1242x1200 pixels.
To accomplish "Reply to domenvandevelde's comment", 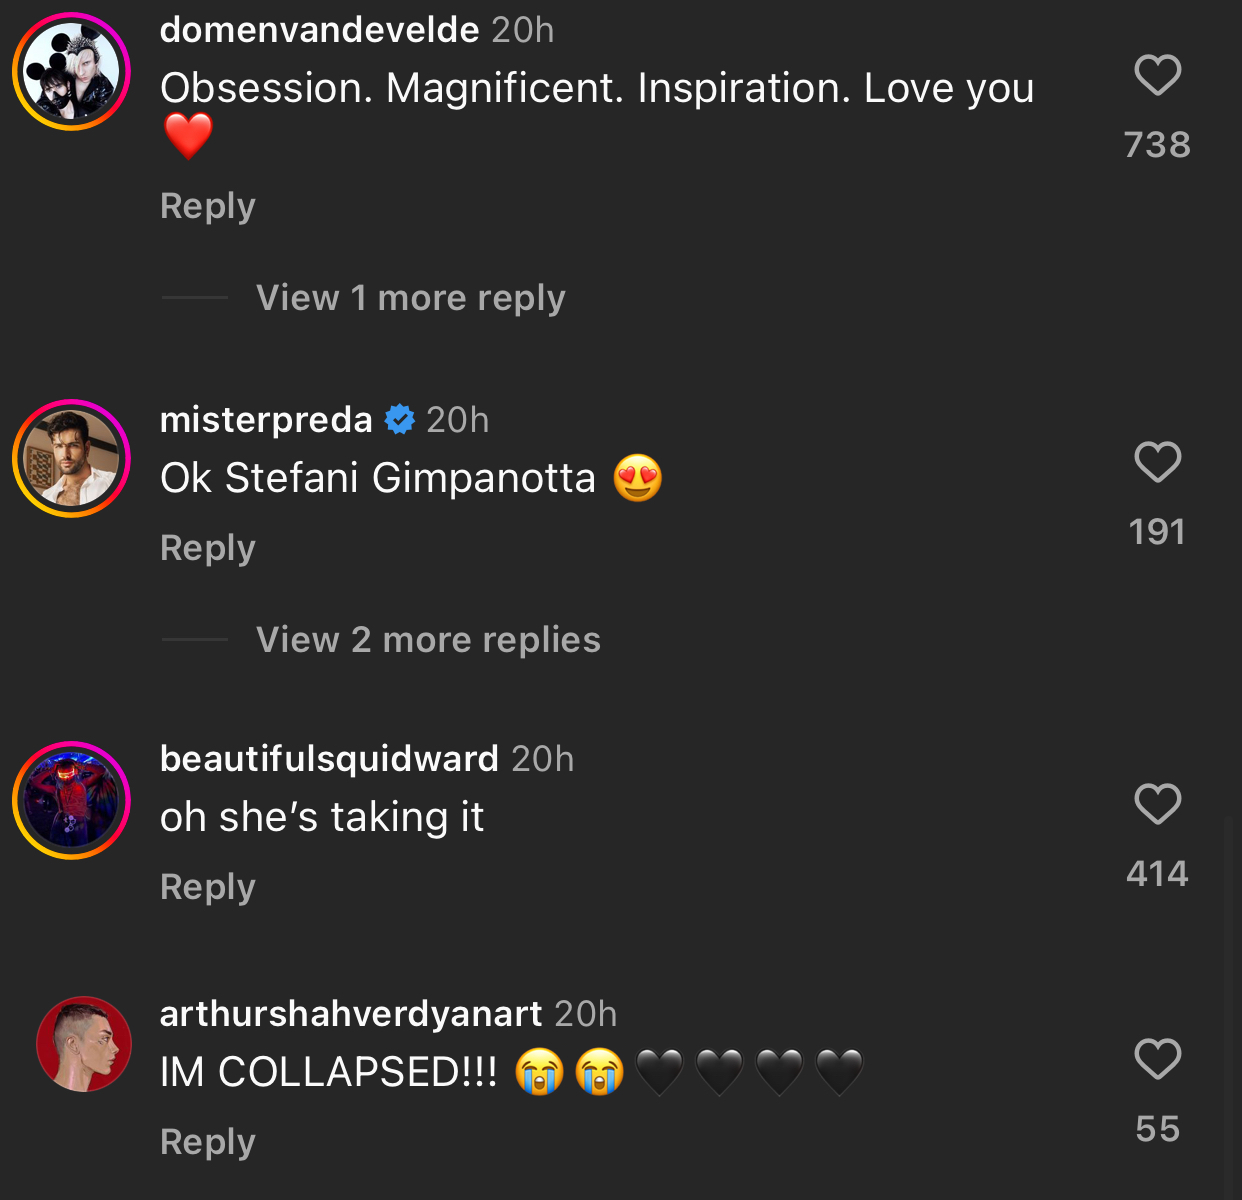I will point(208,206).
